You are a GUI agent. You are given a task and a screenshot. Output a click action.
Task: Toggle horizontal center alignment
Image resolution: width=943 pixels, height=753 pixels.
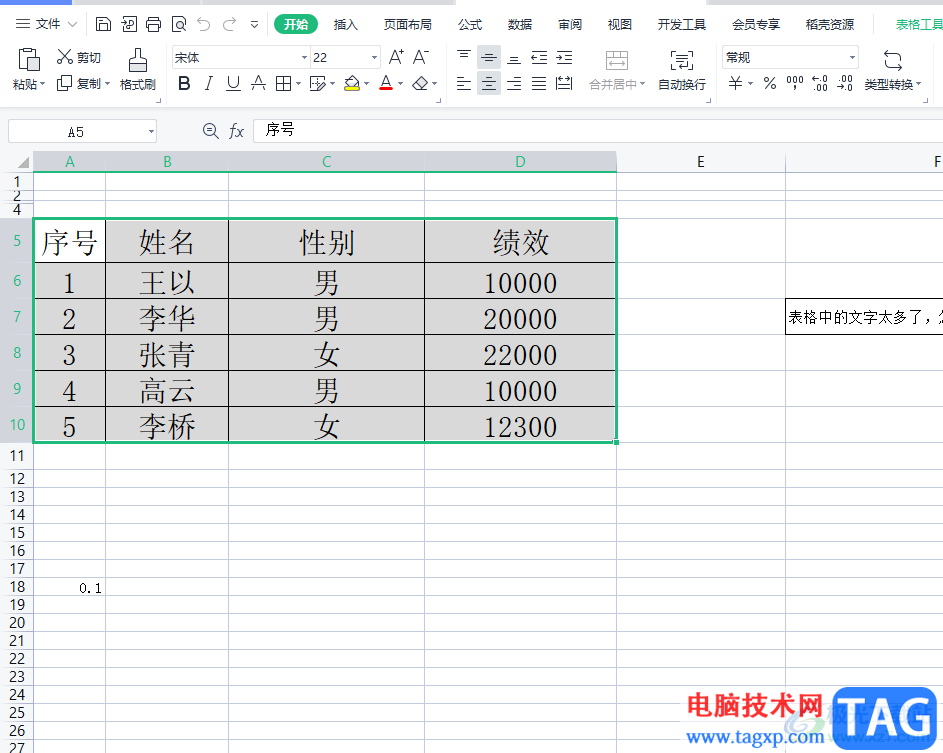(x=489, y=83)
